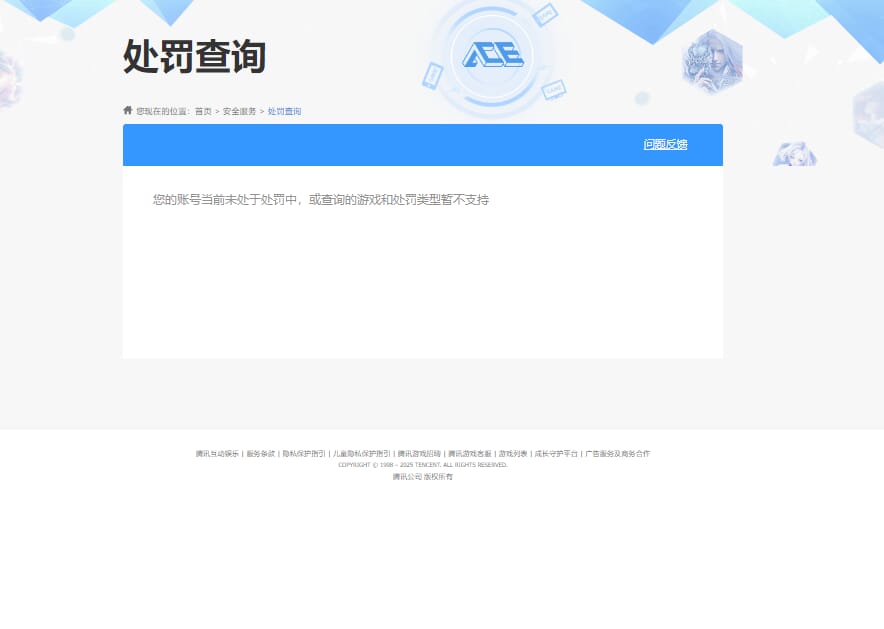
Task: Click the card icon beside the ACE logo
Action: click(x=547, y=15)
